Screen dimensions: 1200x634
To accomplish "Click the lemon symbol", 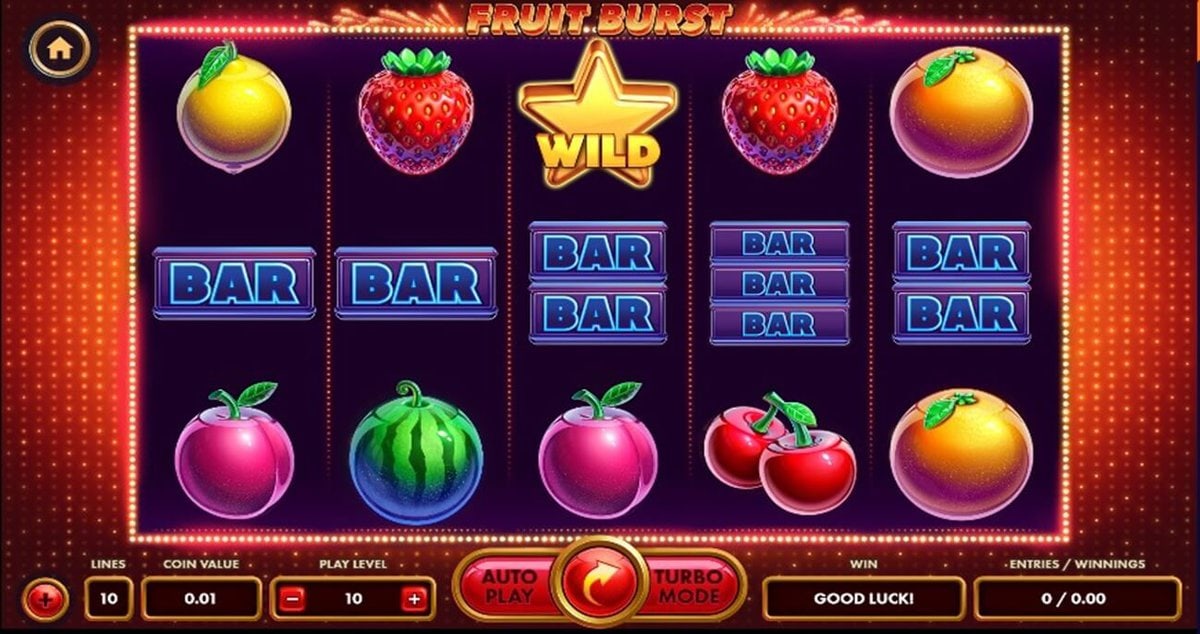I will click(x=234, y=108).
